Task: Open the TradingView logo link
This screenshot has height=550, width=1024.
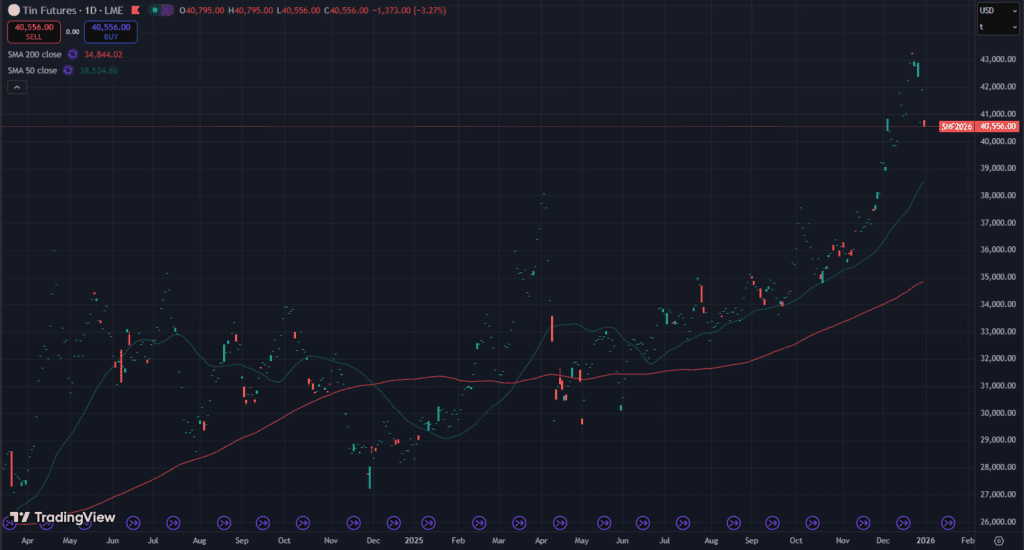Action: (62, 518)
